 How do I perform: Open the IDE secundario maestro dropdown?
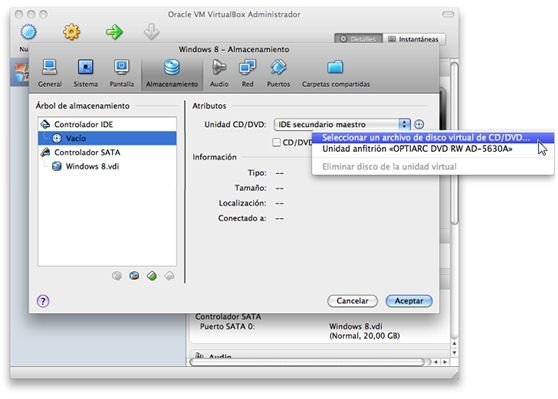click(x=342, y=124)
